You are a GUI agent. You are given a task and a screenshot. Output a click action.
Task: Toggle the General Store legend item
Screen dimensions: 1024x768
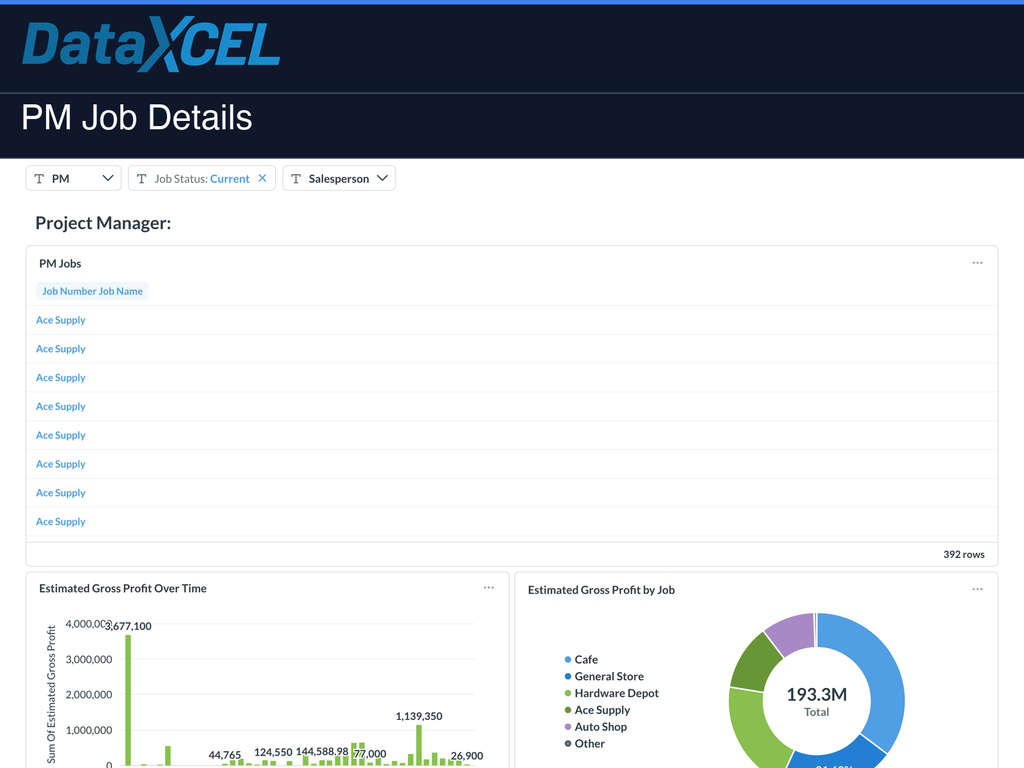click(x=604, y=677)
